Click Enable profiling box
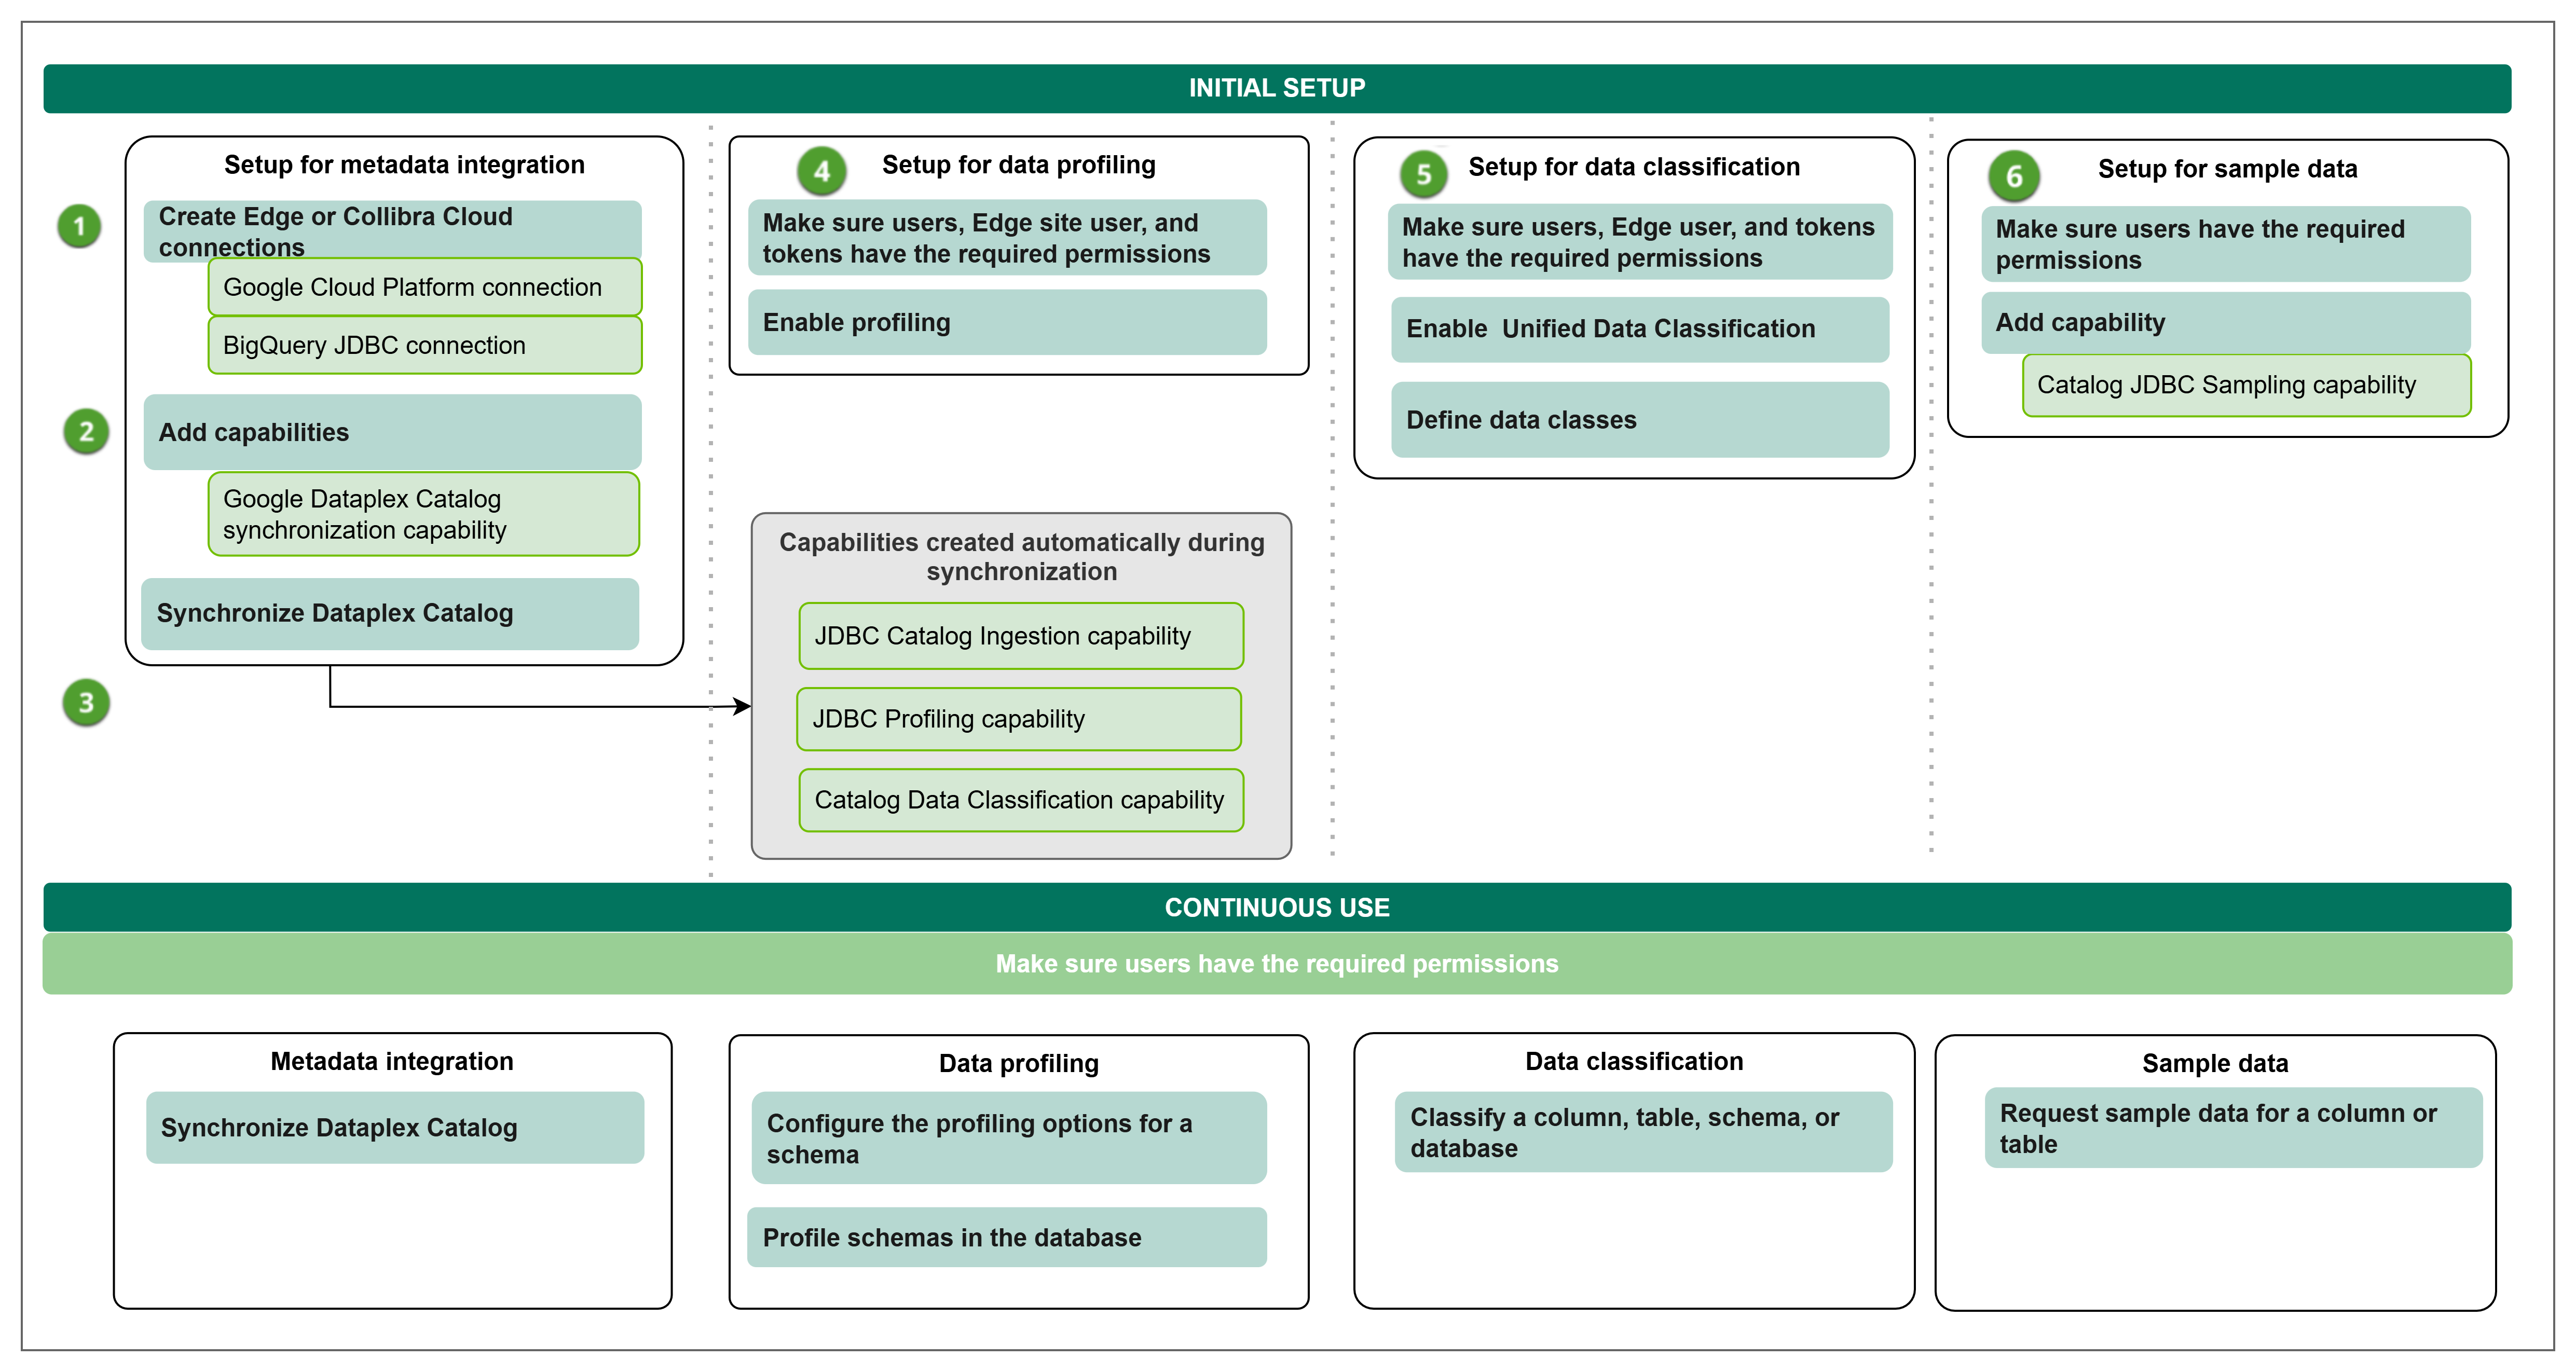 [1007, 323]
